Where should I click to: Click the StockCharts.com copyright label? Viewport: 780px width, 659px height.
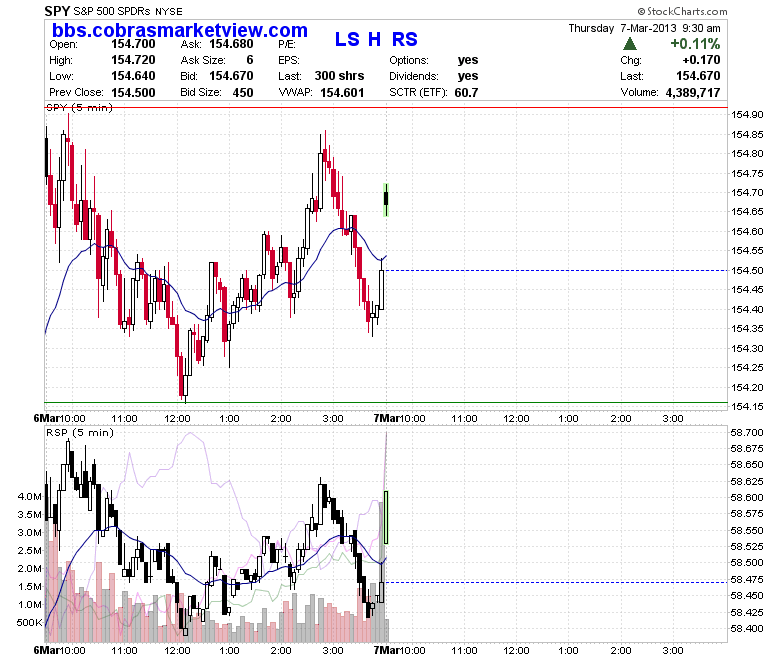(x=682, y=11)
